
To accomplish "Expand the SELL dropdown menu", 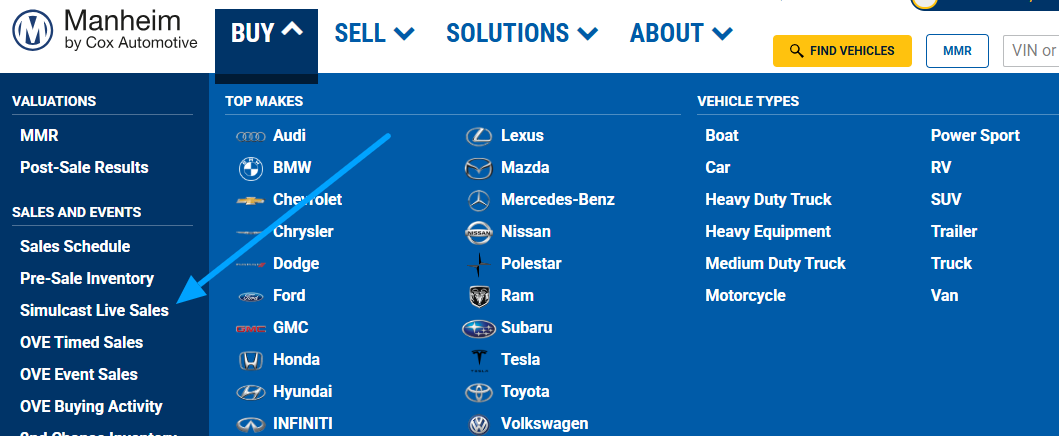I will pyautogui.click(x=374, y=33).
